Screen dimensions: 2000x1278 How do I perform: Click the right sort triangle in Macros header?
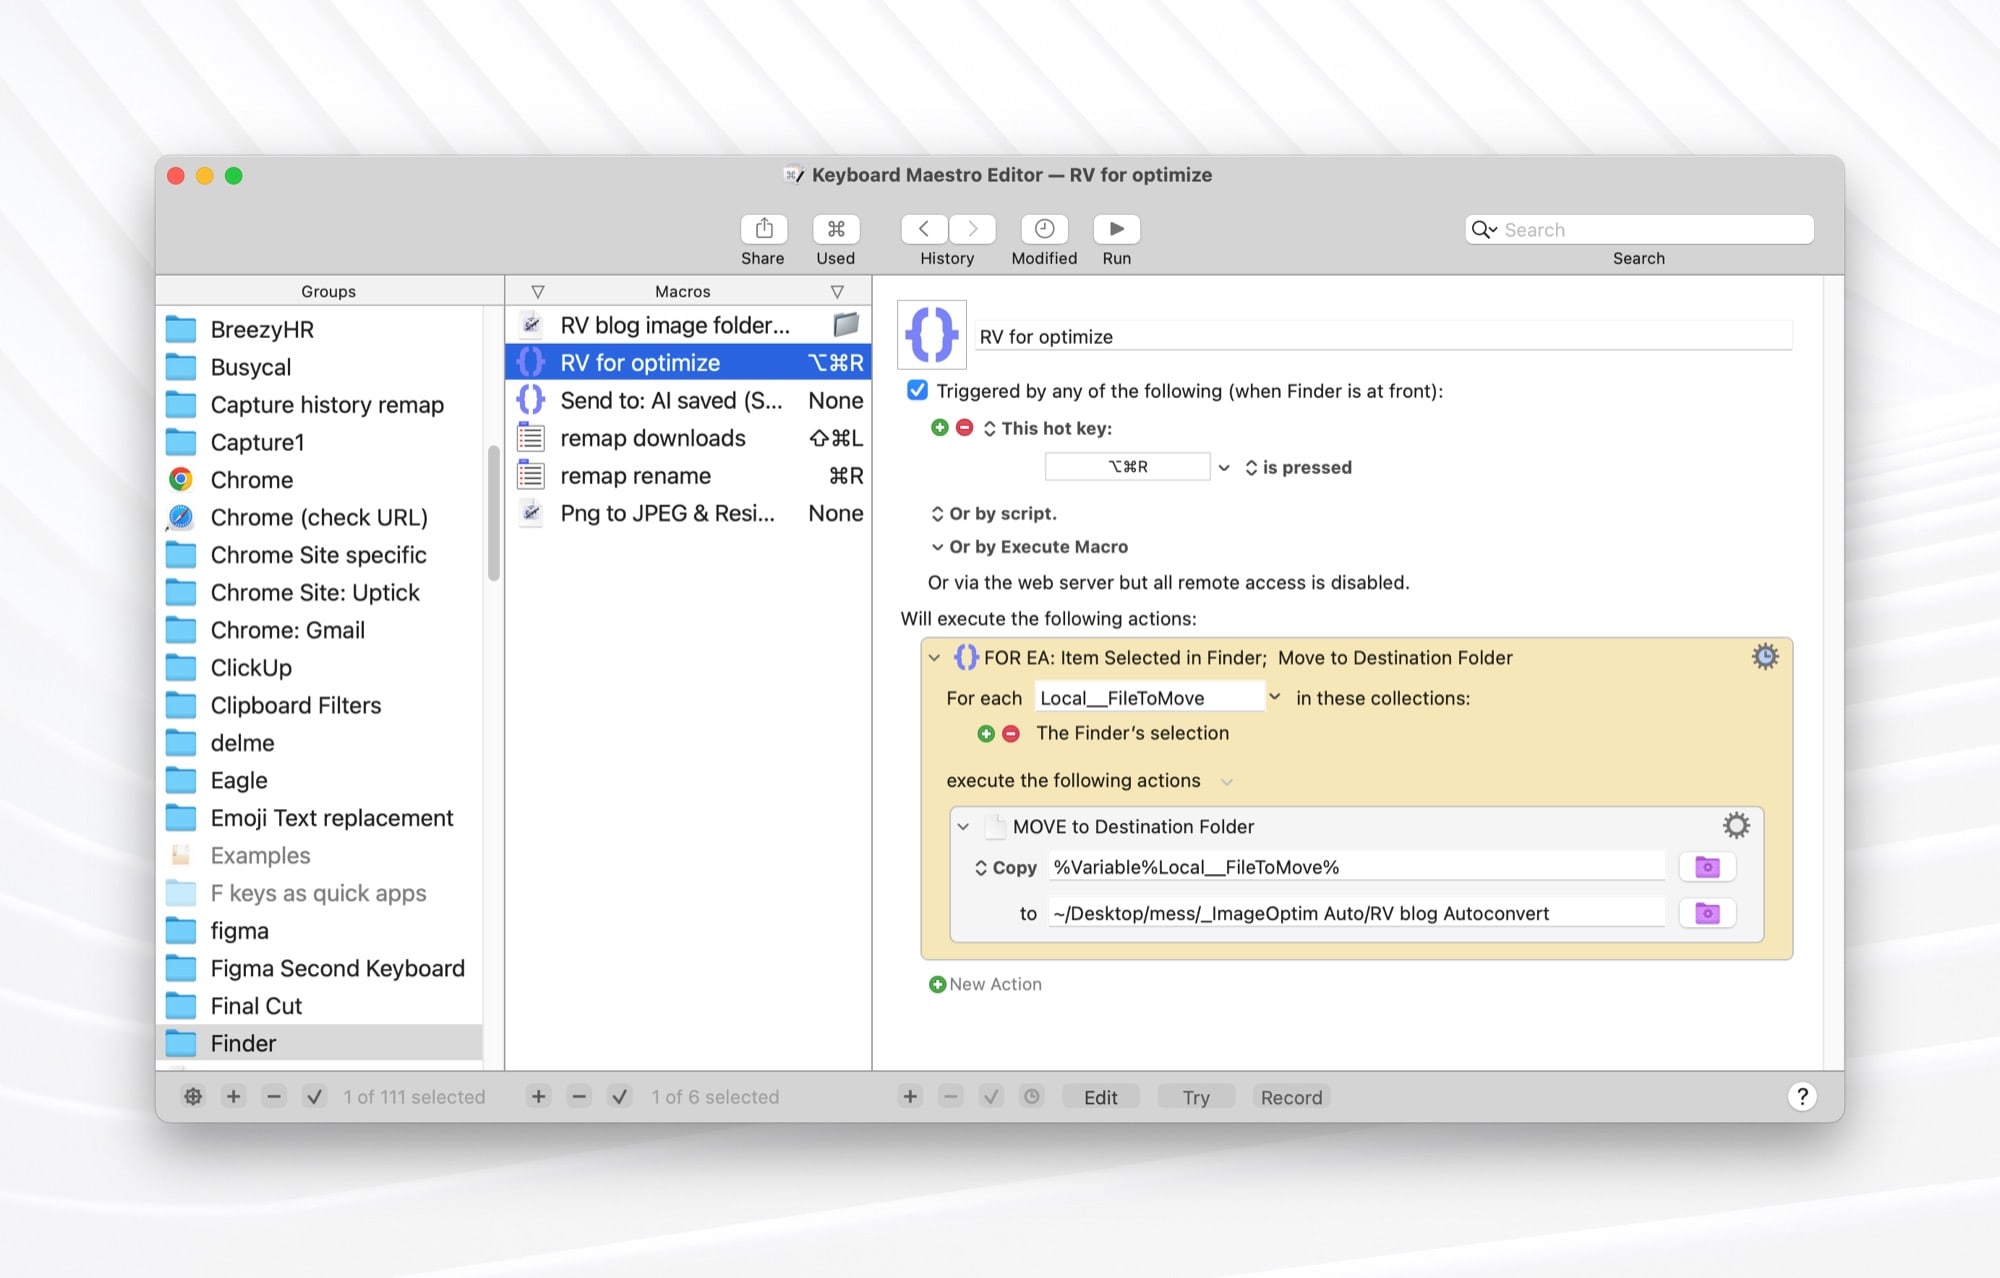(837, 291)
